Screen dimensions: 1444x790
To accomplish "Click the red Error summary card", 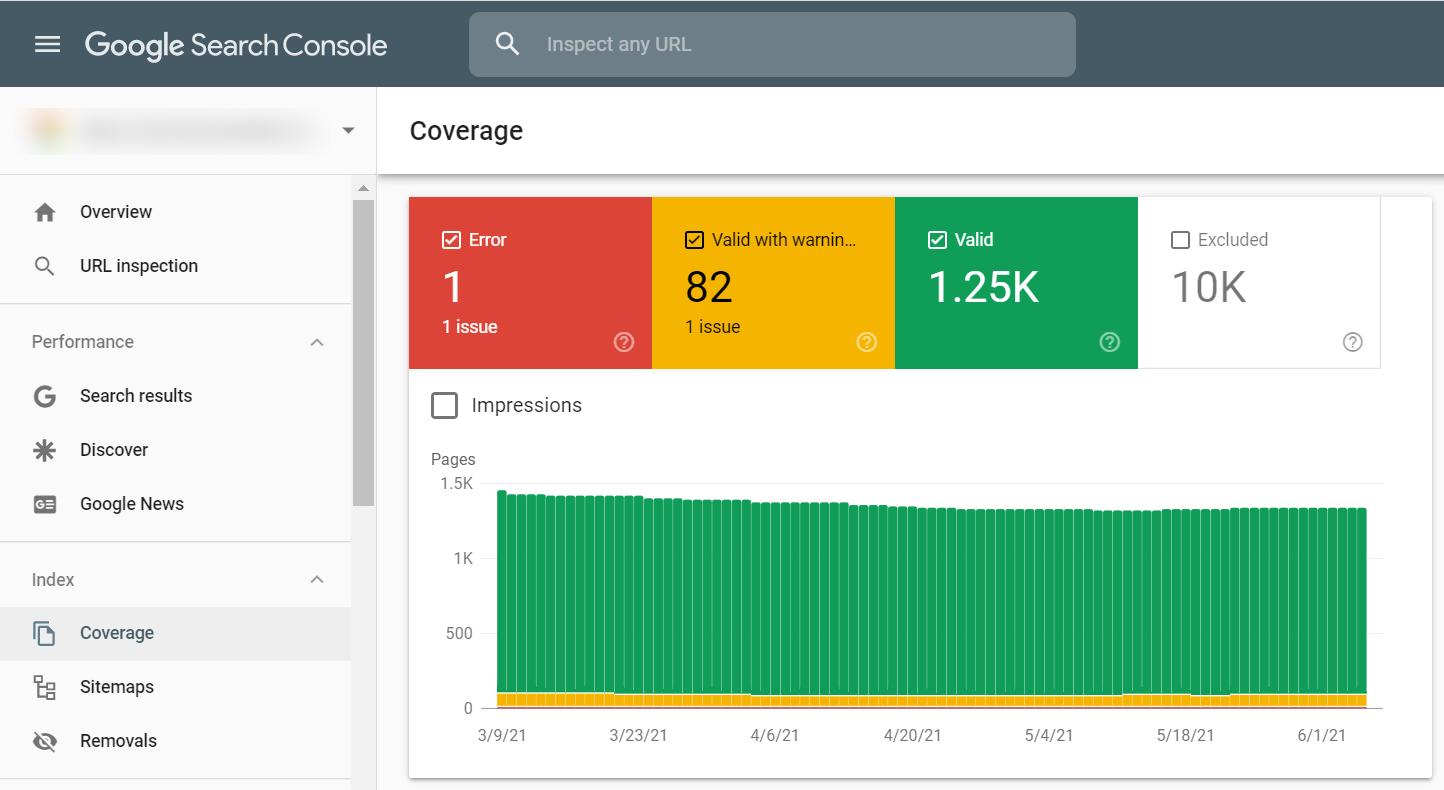I will [x=530, y=283].
